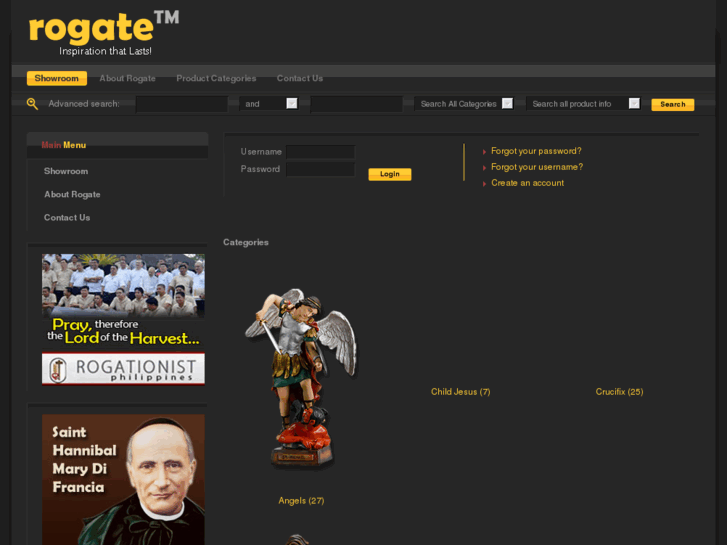Screen dimensions: 727x545
Task: Click the Login button
Action: click(389, 174)
